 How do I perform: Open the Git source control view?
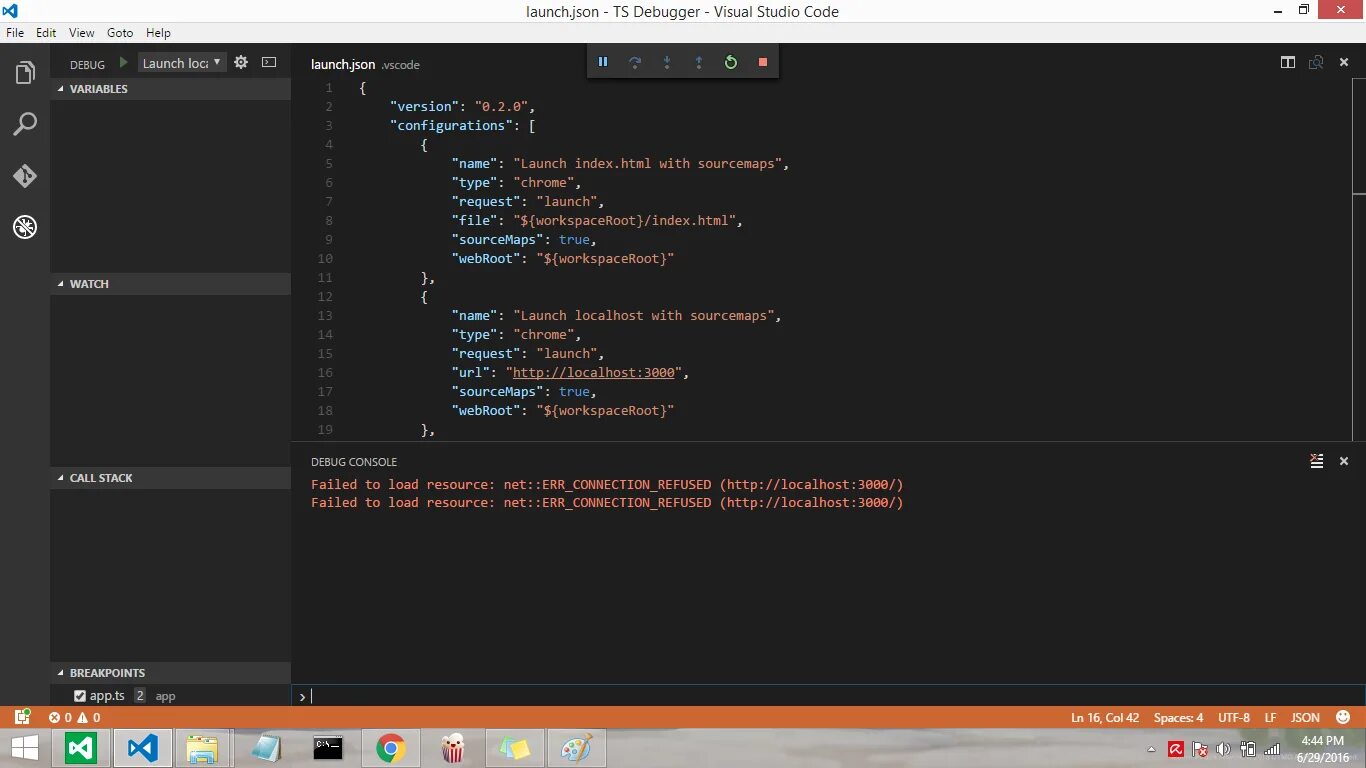(25, 176)
